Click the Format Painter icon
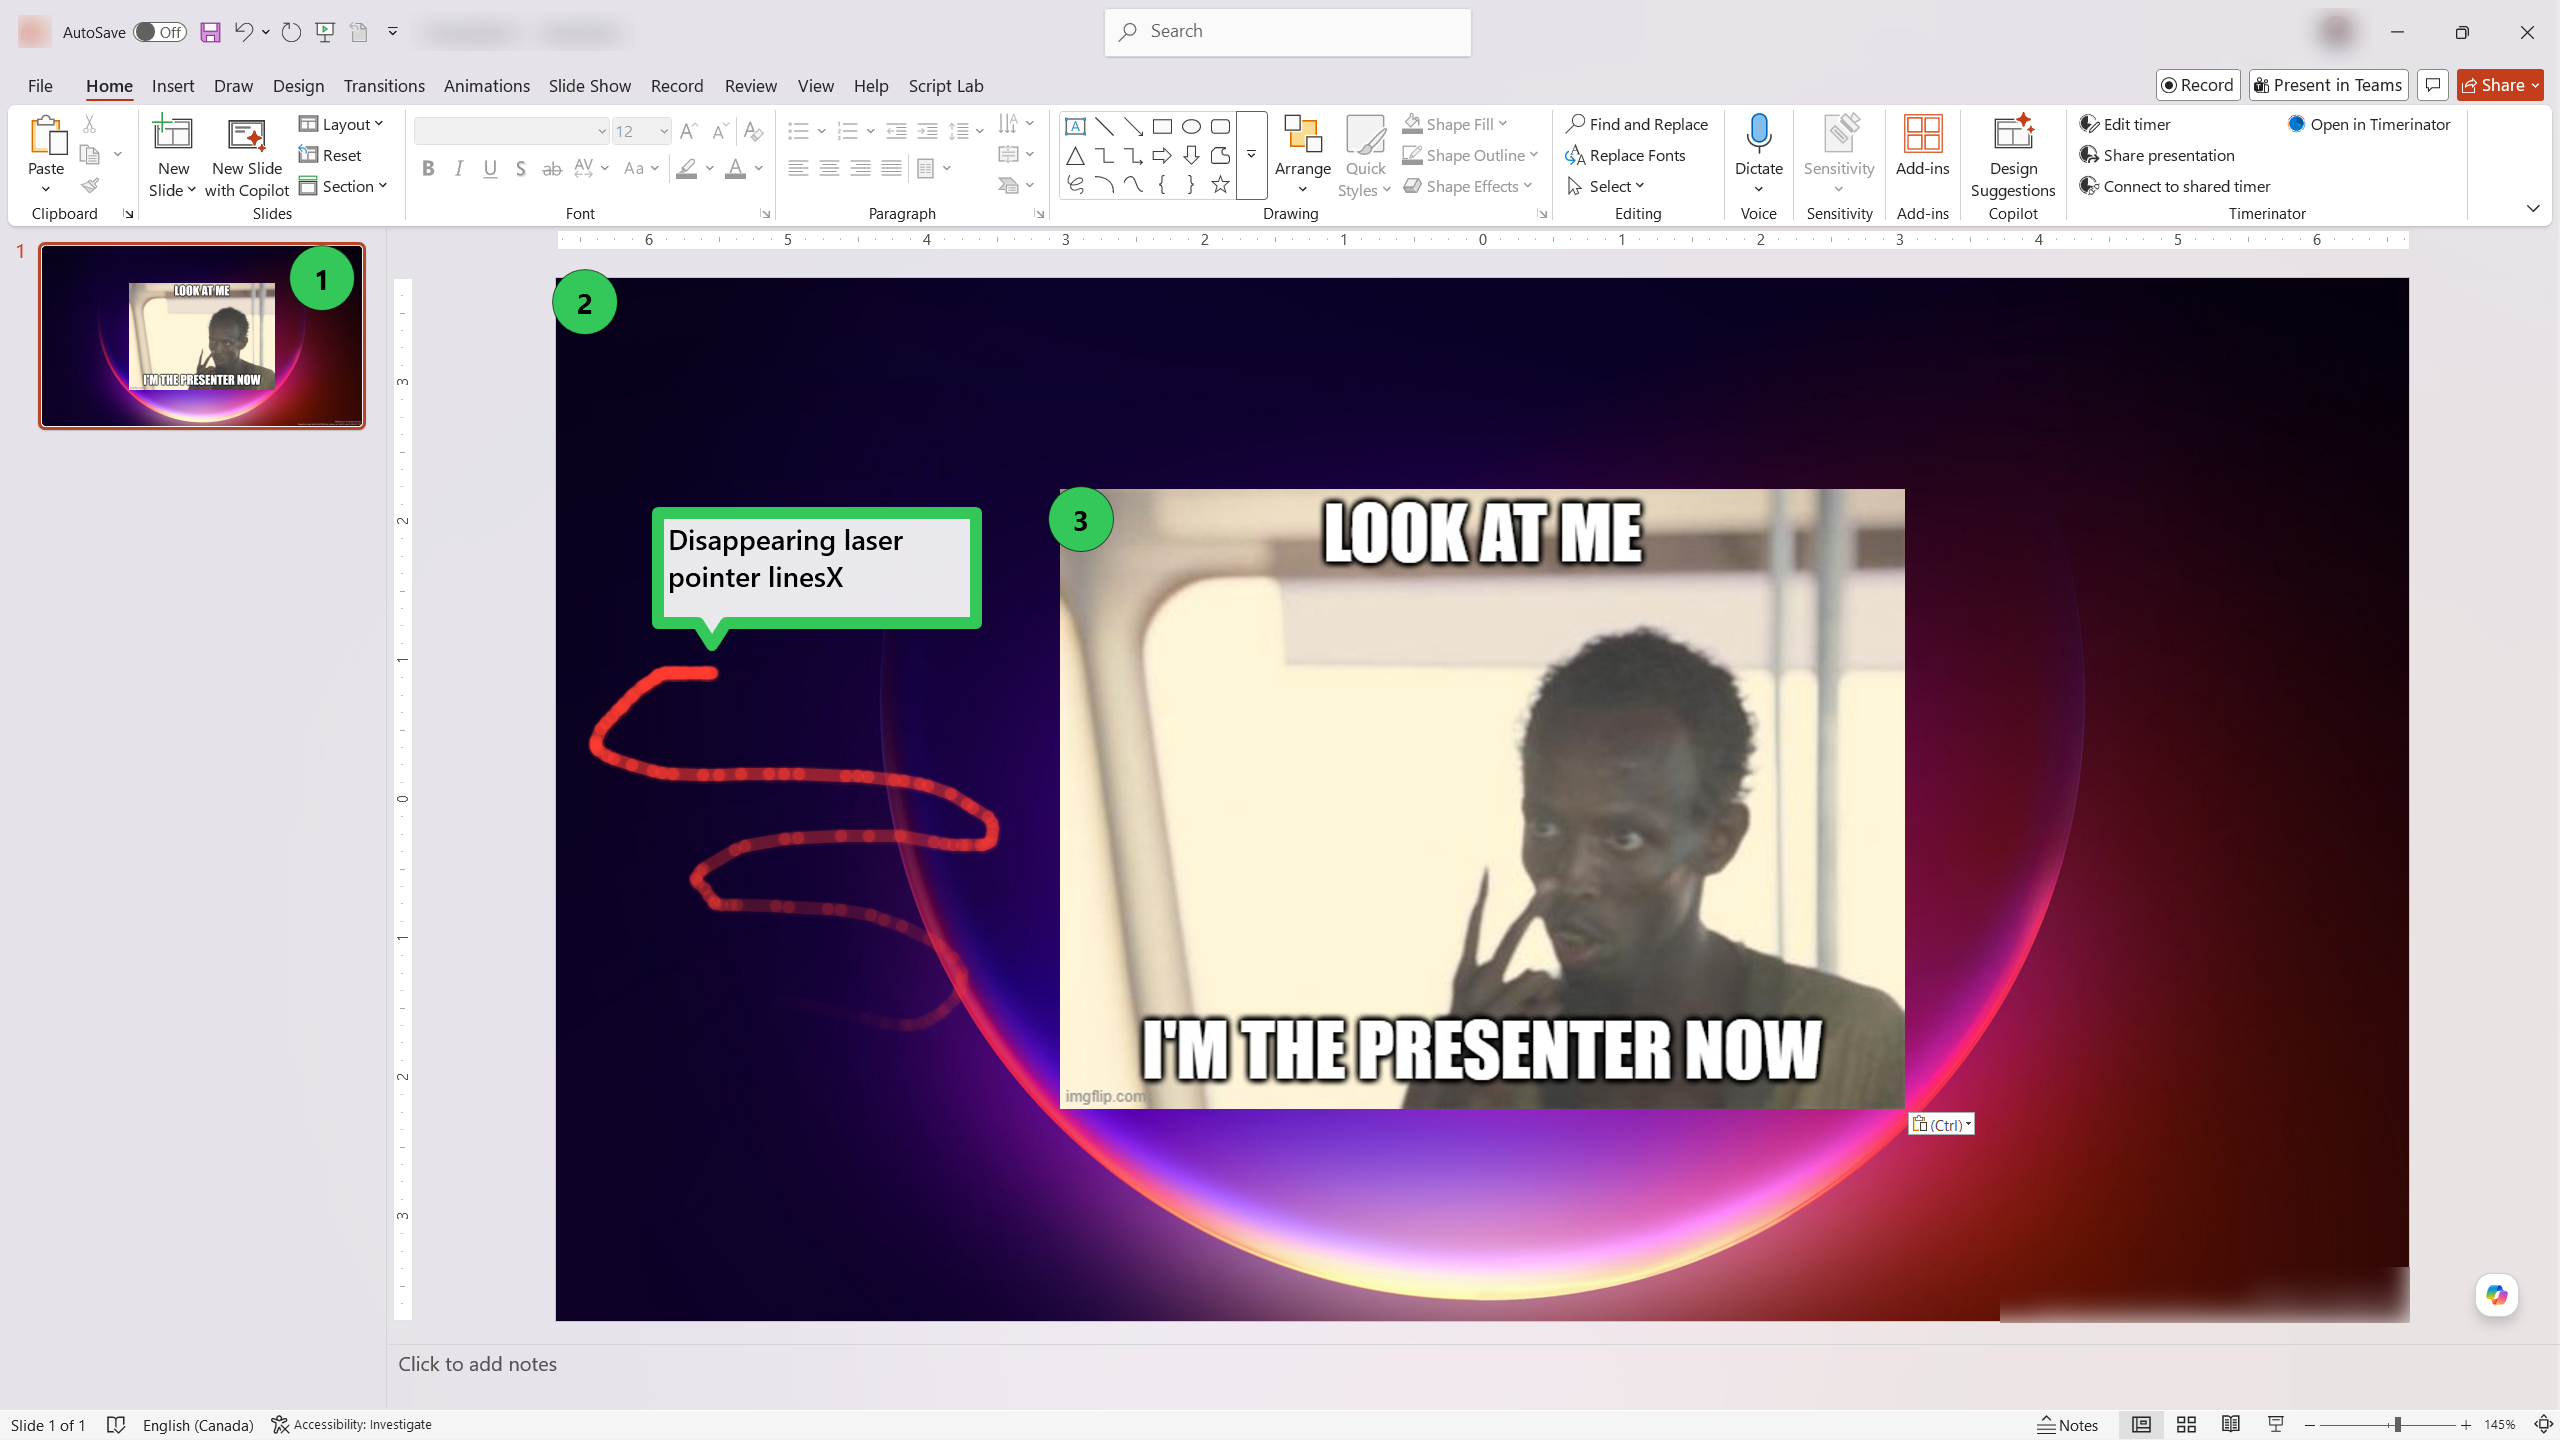2560x1440 pixels. pyautogui.click(x=90, y=186)
